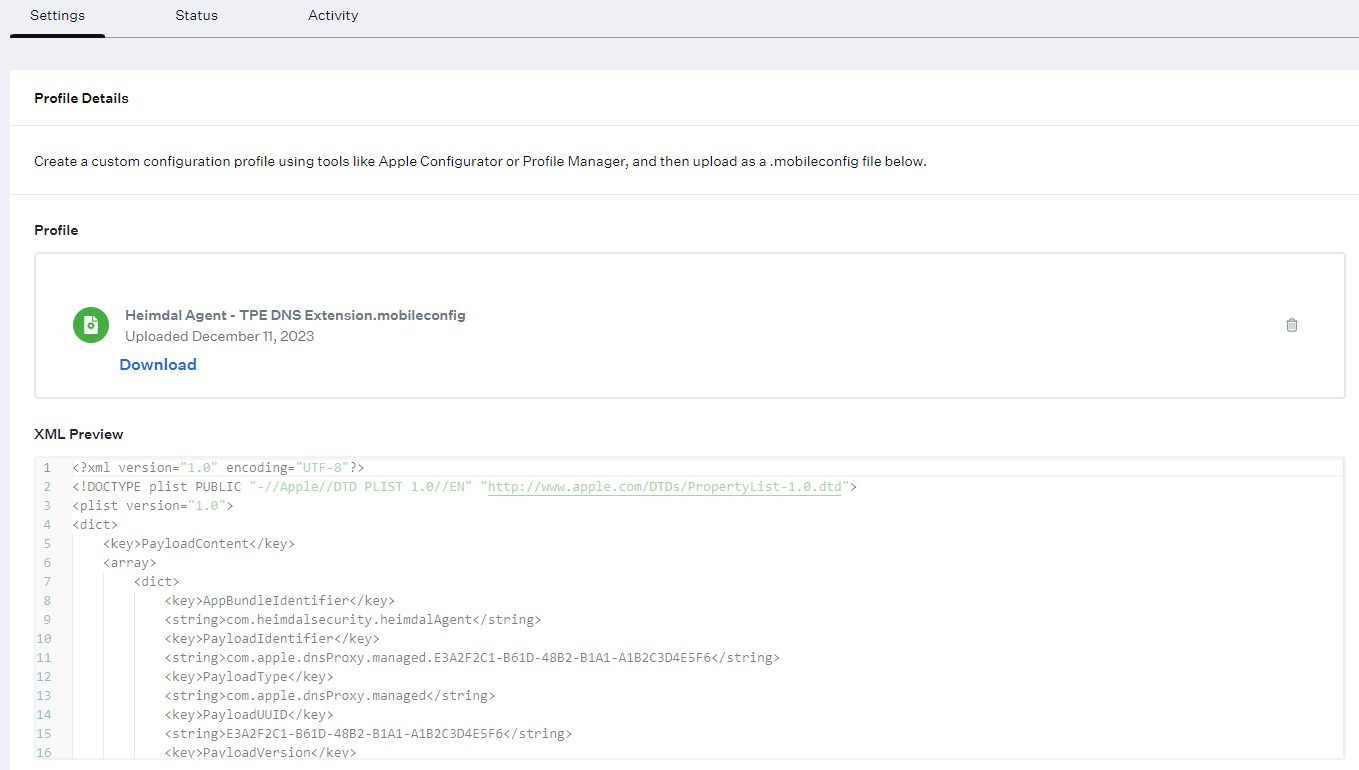Click the PayloadIdentifier key line
The height and width of the screenshot is (770, 1359).
point(272,639)
